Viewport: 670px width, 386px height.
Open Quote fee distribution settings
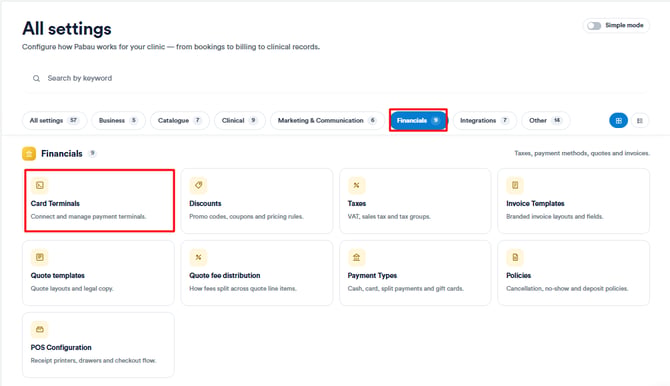[257, 273]
